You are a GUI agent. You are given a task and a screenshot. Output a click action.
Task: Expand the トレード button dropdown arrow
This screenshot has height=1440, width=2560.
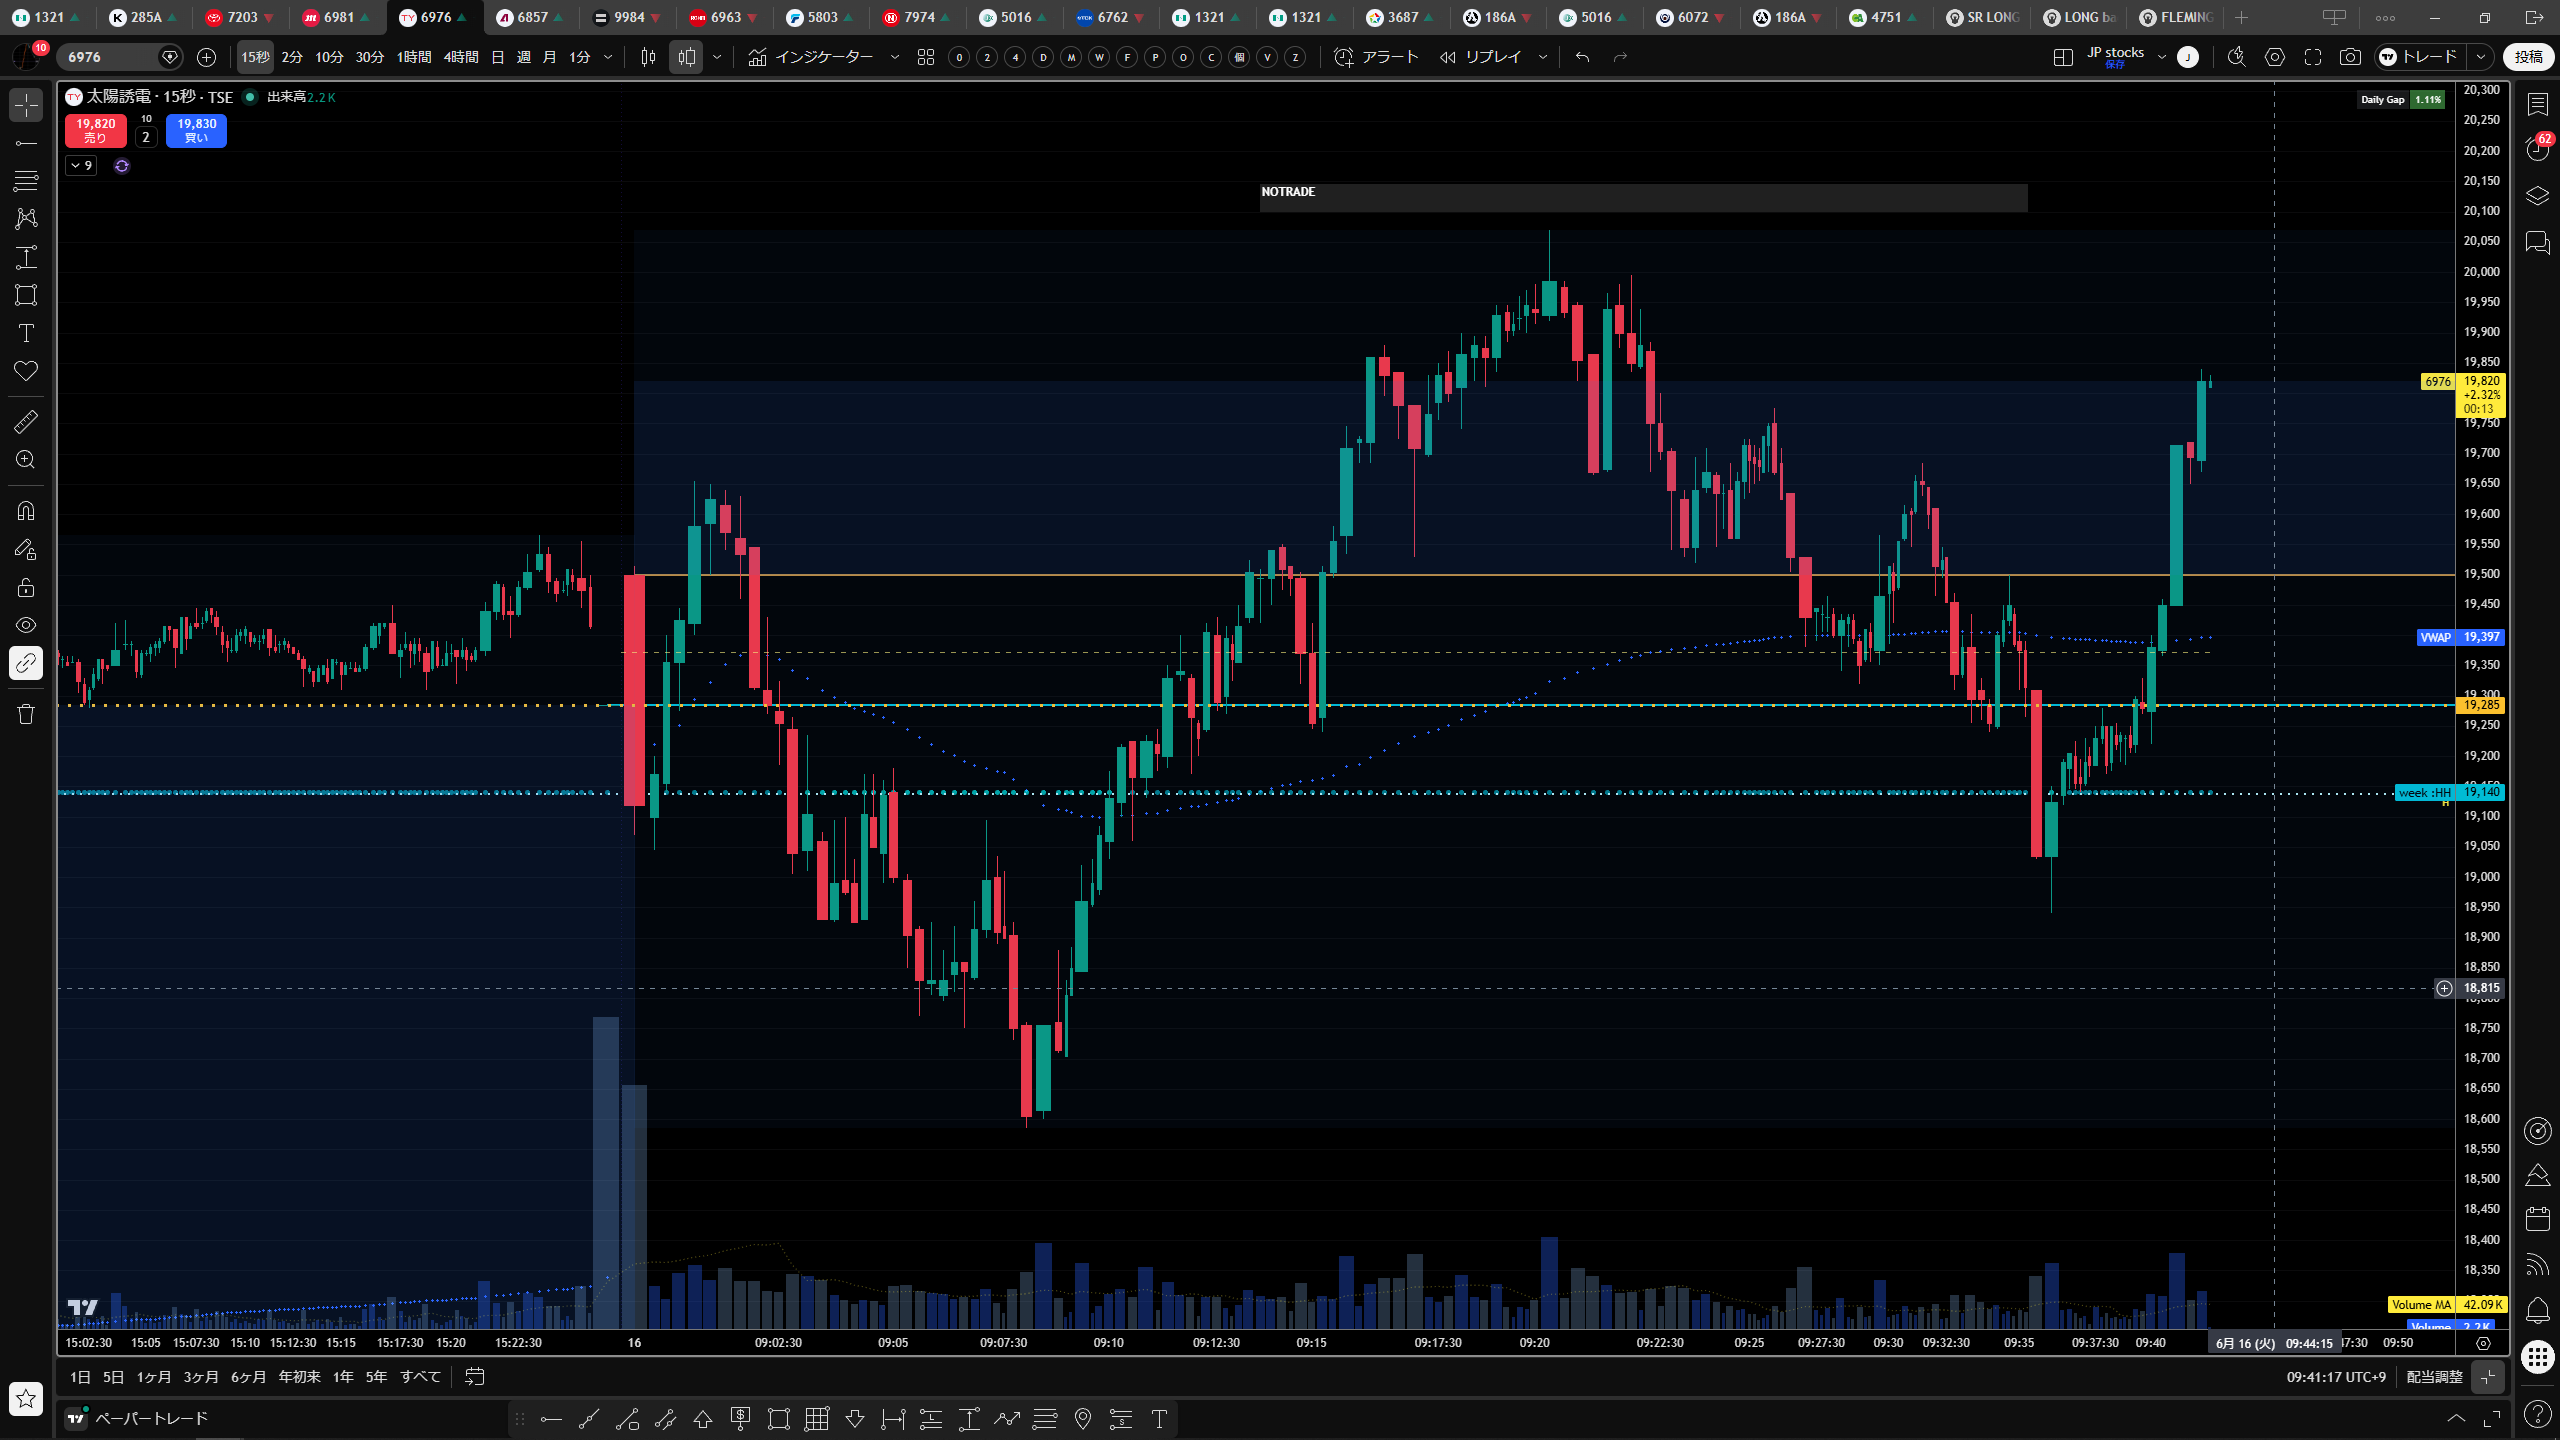tap(2480, 57)
